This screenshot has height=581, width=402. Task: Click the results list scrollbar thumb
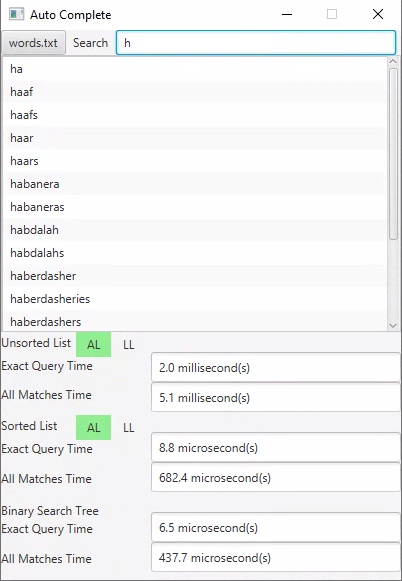click(393, 154)
